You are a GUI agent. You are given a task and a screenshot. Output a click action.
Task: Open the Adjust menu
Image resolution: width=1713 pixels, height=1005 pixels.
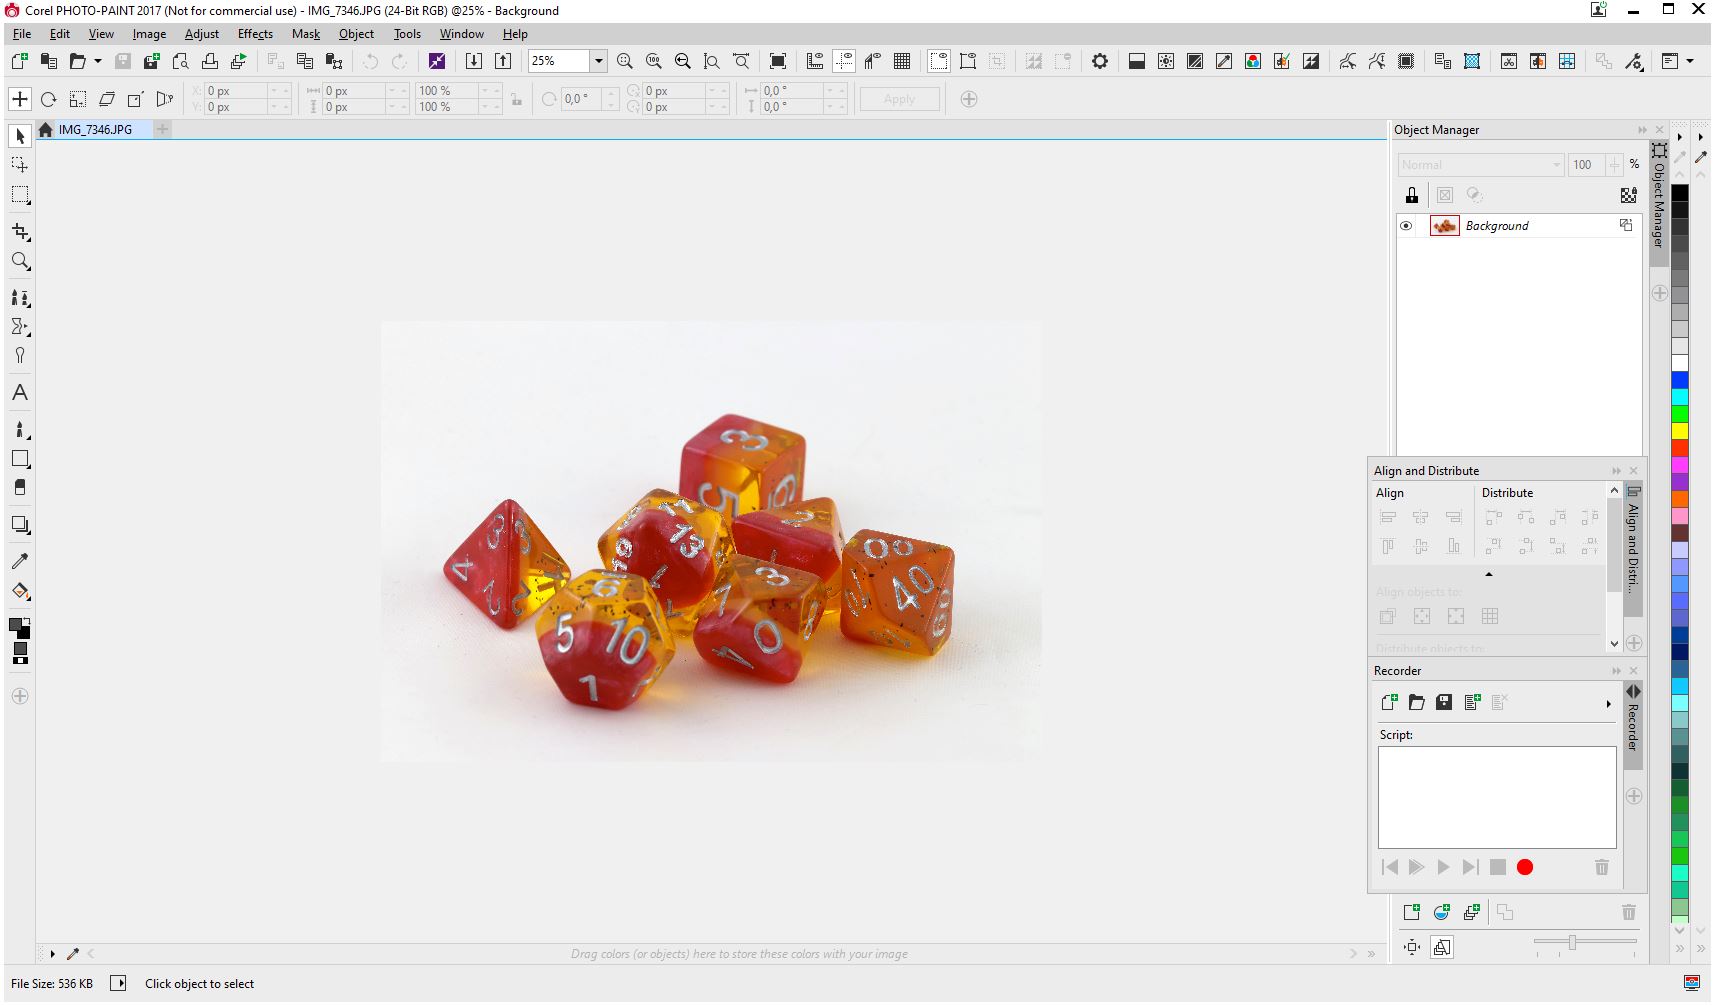[201, 34]
